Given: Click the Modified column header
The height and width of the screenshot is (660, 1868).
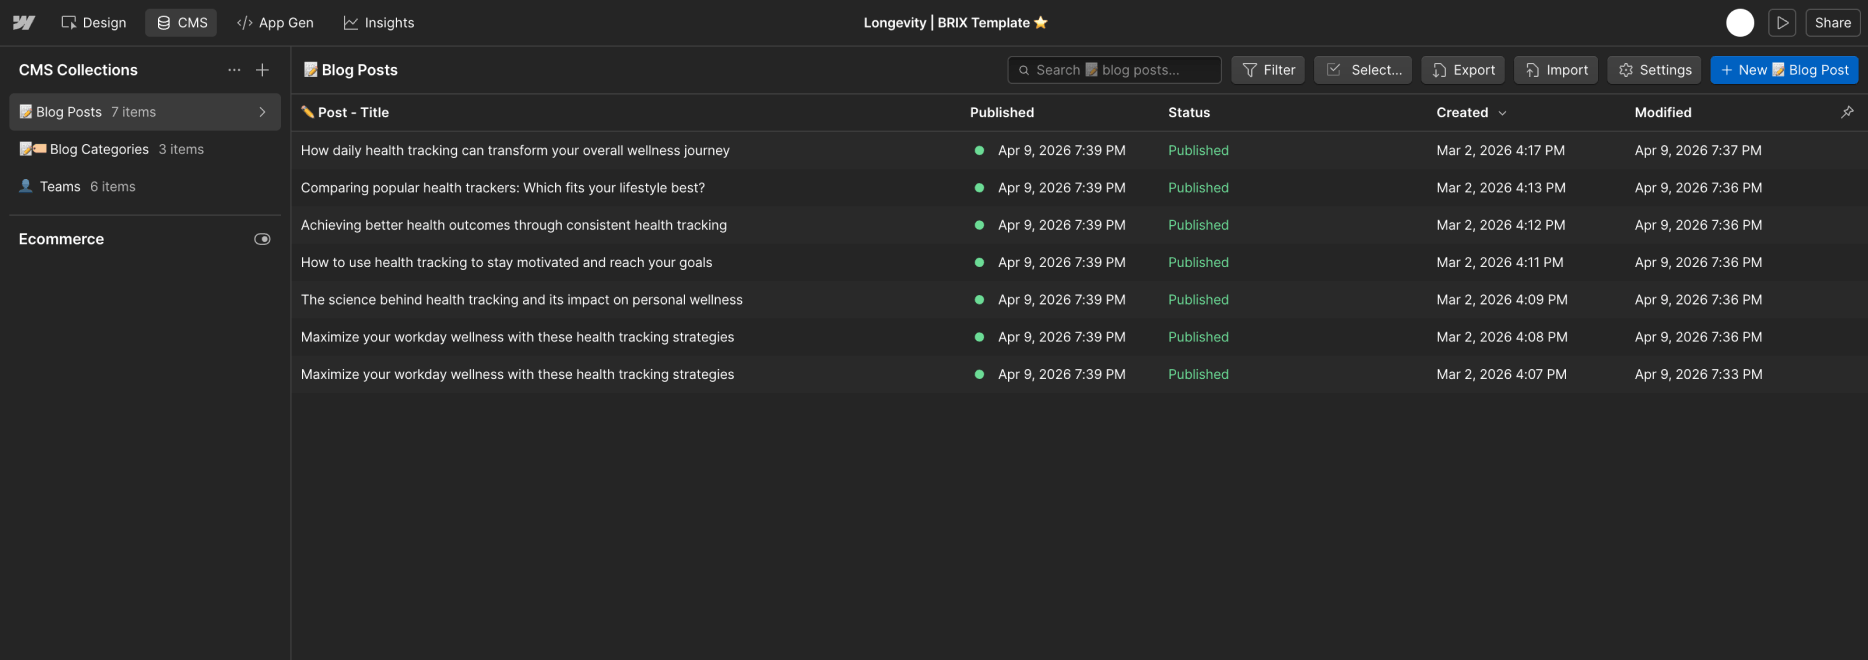Looking at the screenshot, I should [1663, 112].
